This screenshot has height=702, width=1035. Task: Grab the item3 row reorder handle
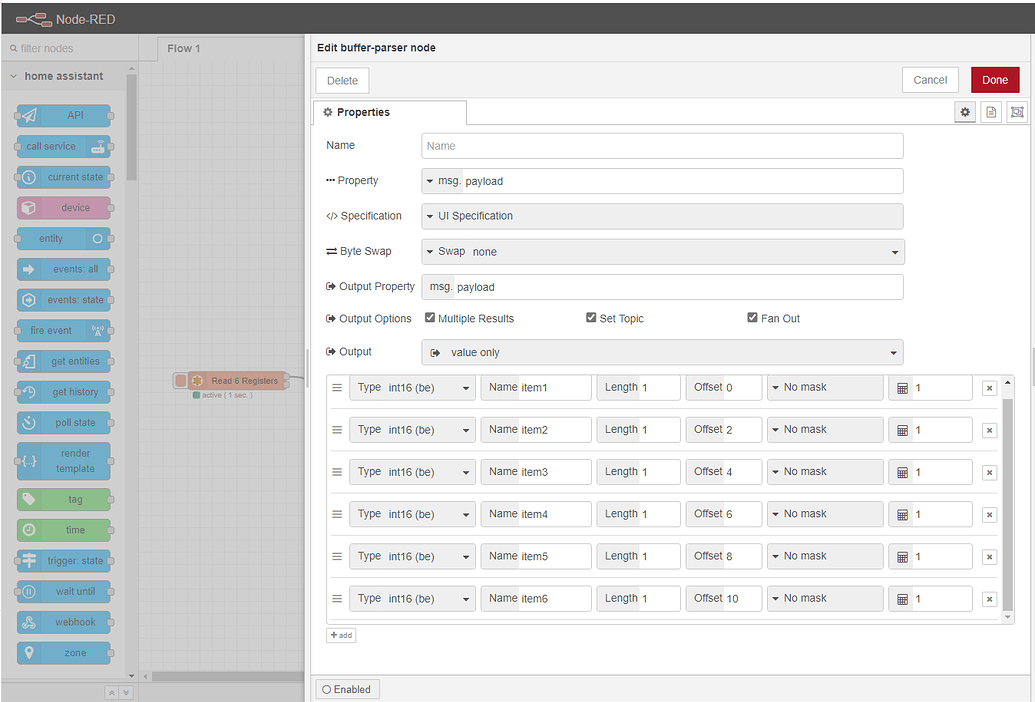pos(337,472)
